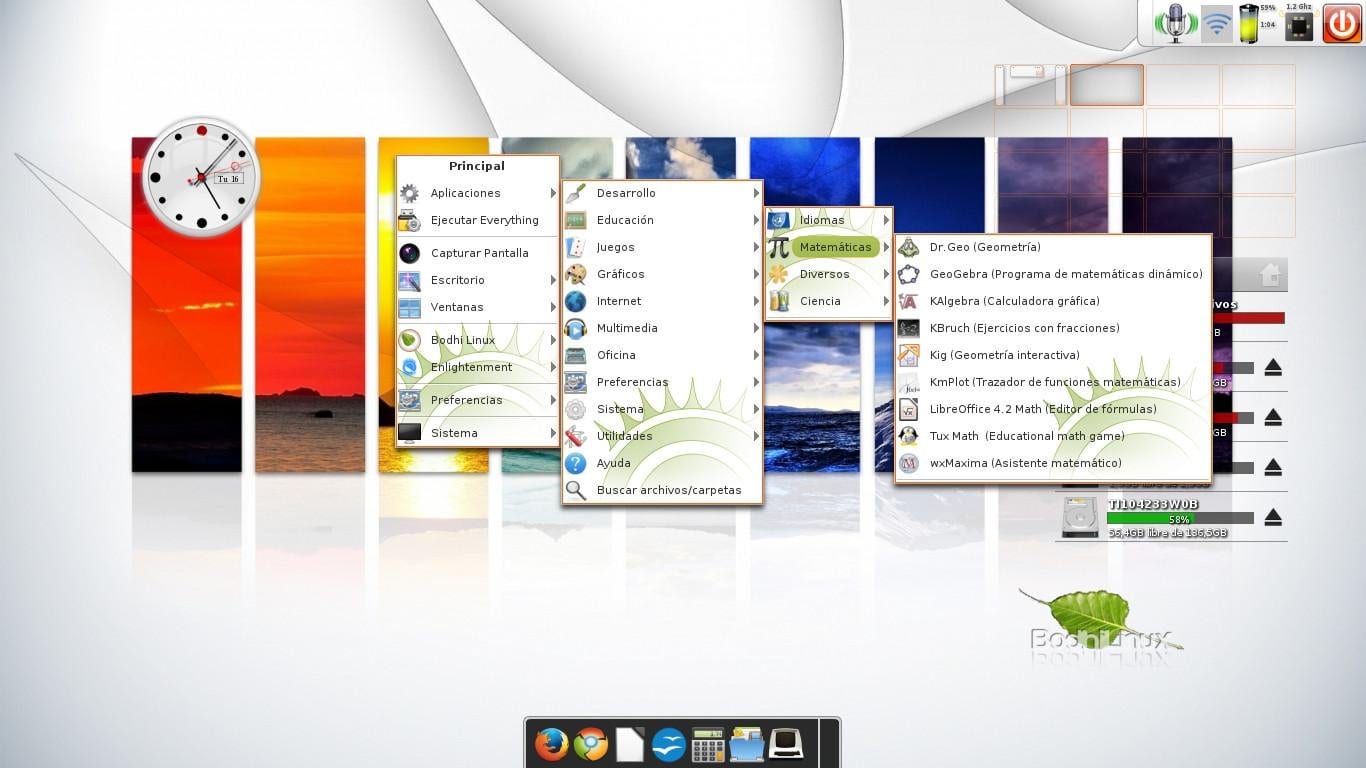1366x768 pixels.
Task: Open Firefox from the dock
Action: pos(551,744)
